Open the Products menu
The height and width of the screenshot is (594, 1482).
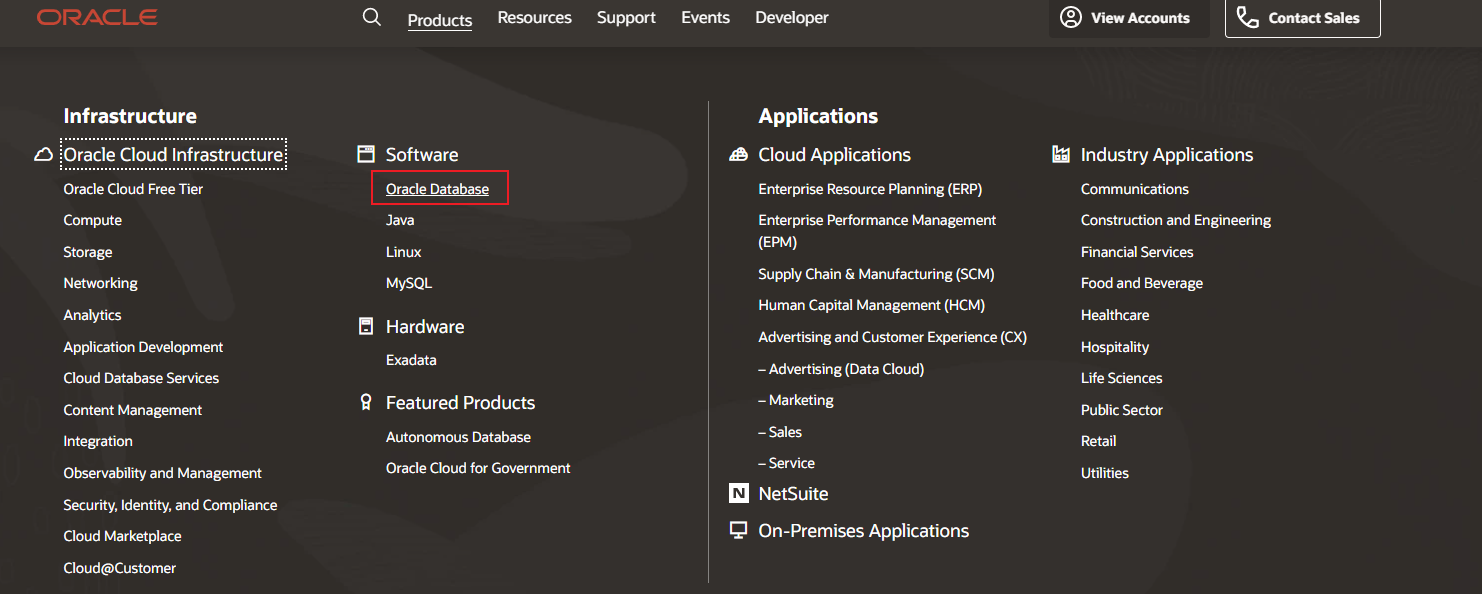click(x=440, y=19)
